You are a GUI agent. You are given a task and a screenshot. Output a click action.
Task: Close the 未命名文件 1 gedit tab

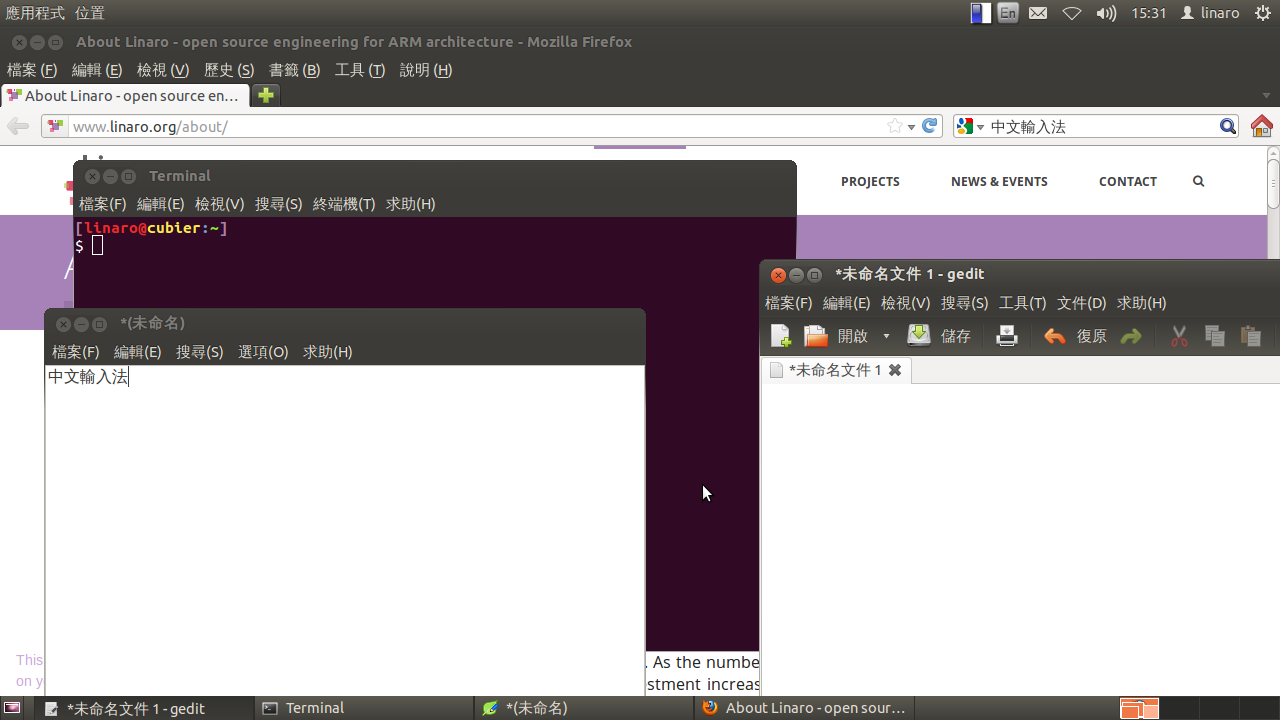[895, 370]
